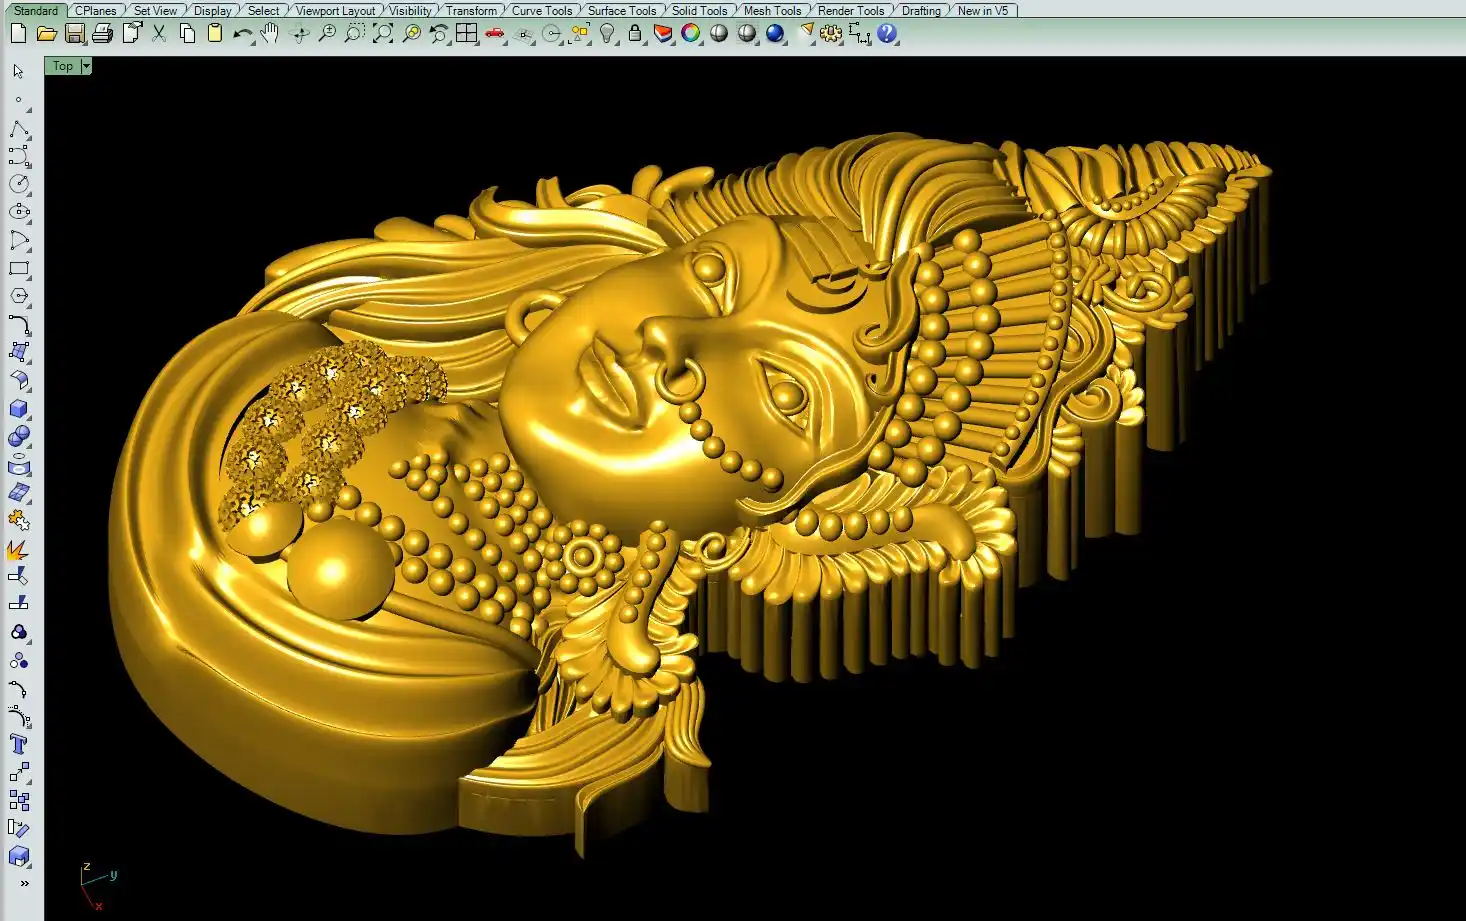The width and height of the screenshot is (1466, 921).
Task: Create a new file with the New icon
Action: click(x=18, y=33)
